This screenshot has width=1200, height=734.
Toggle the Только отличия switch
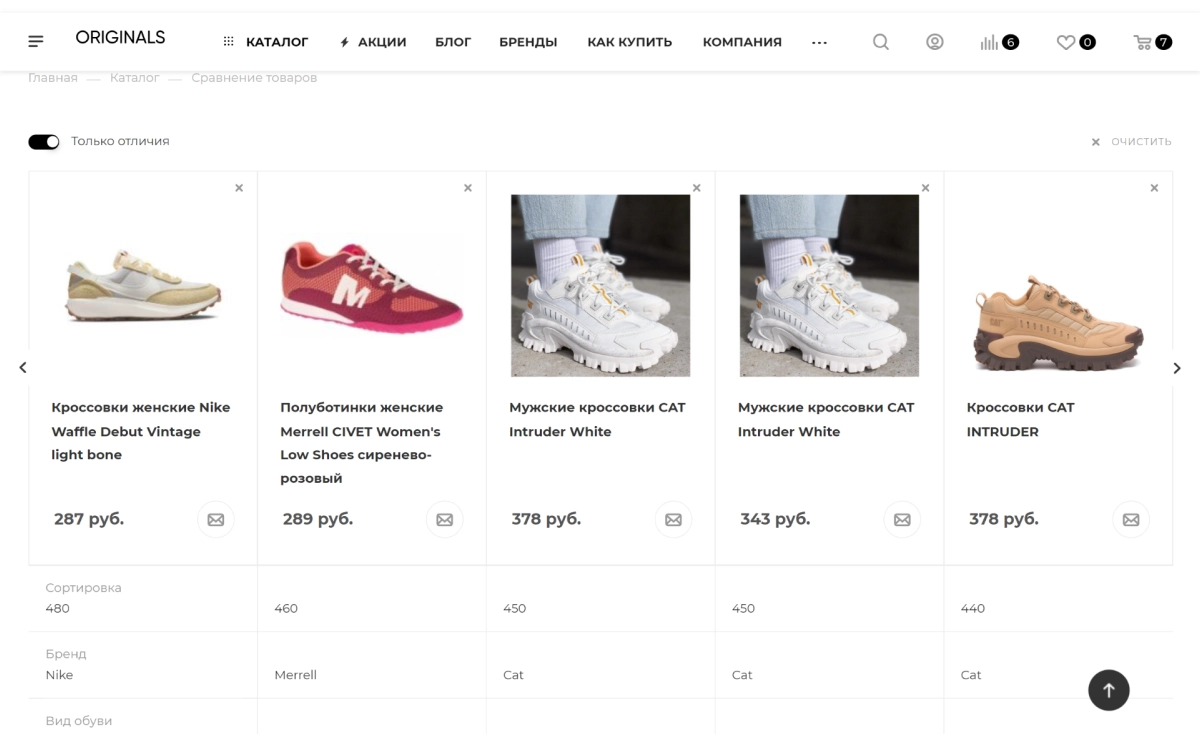pos(44,142)
